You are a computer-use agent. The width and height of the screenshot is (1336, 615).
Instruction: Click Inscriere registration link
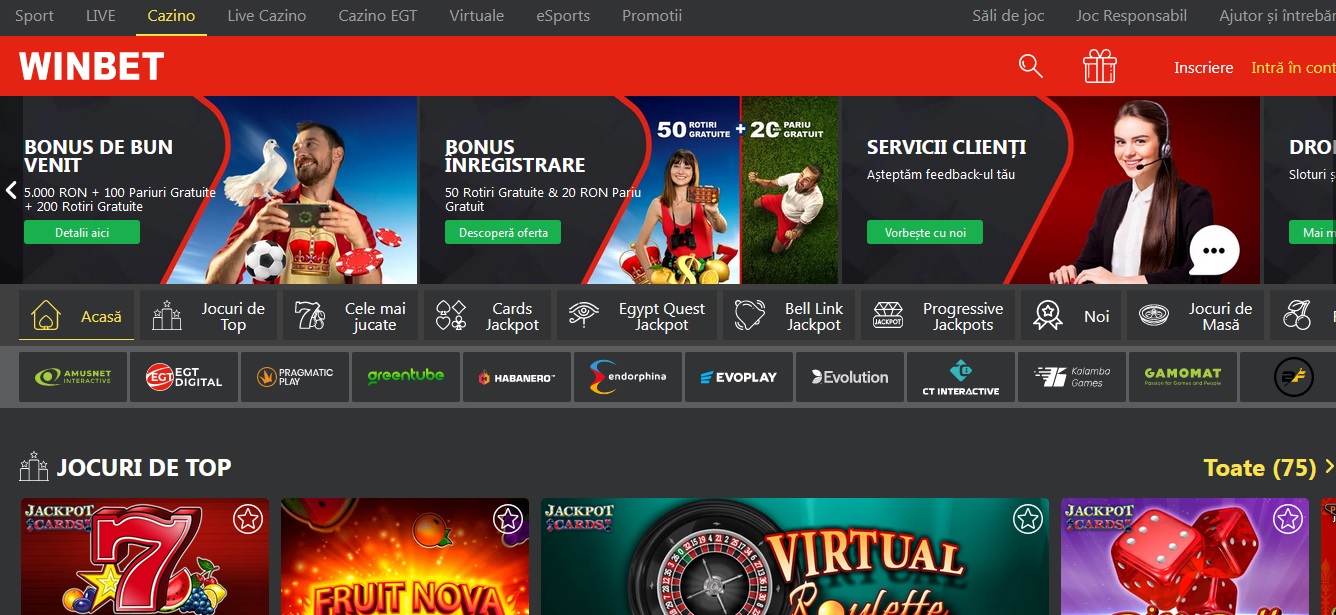tap(1204, 68)
